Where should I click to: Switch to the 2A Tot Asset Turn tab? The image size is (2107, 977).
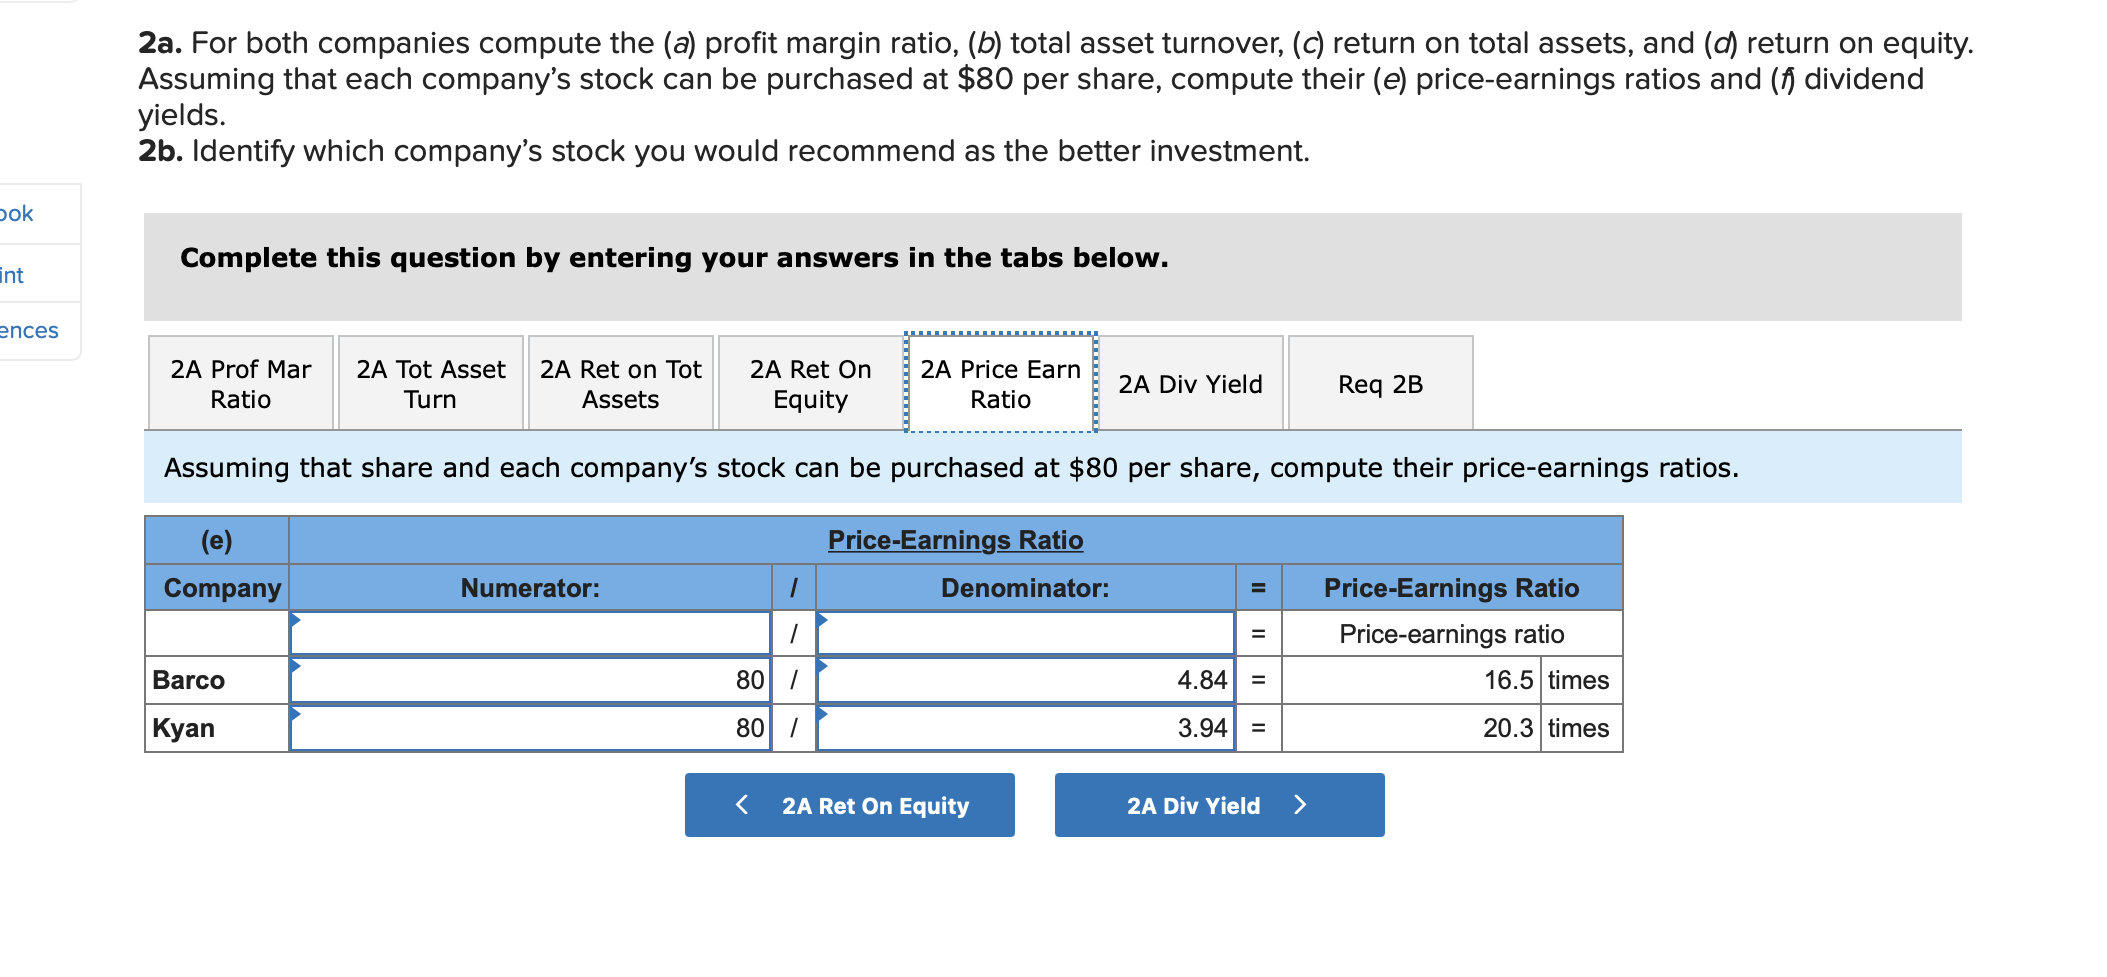pos(430,384)
